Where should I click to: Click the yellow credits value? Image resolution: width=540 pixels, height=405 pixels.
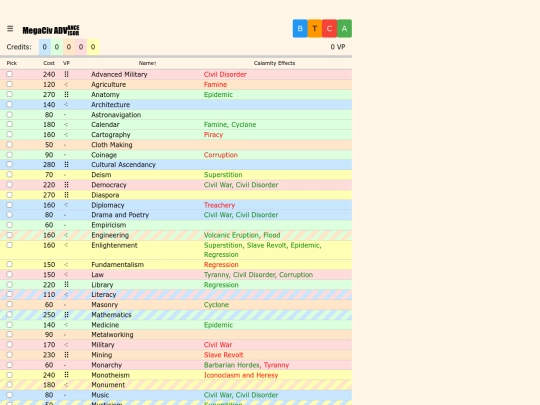click(x=93, y=47)
